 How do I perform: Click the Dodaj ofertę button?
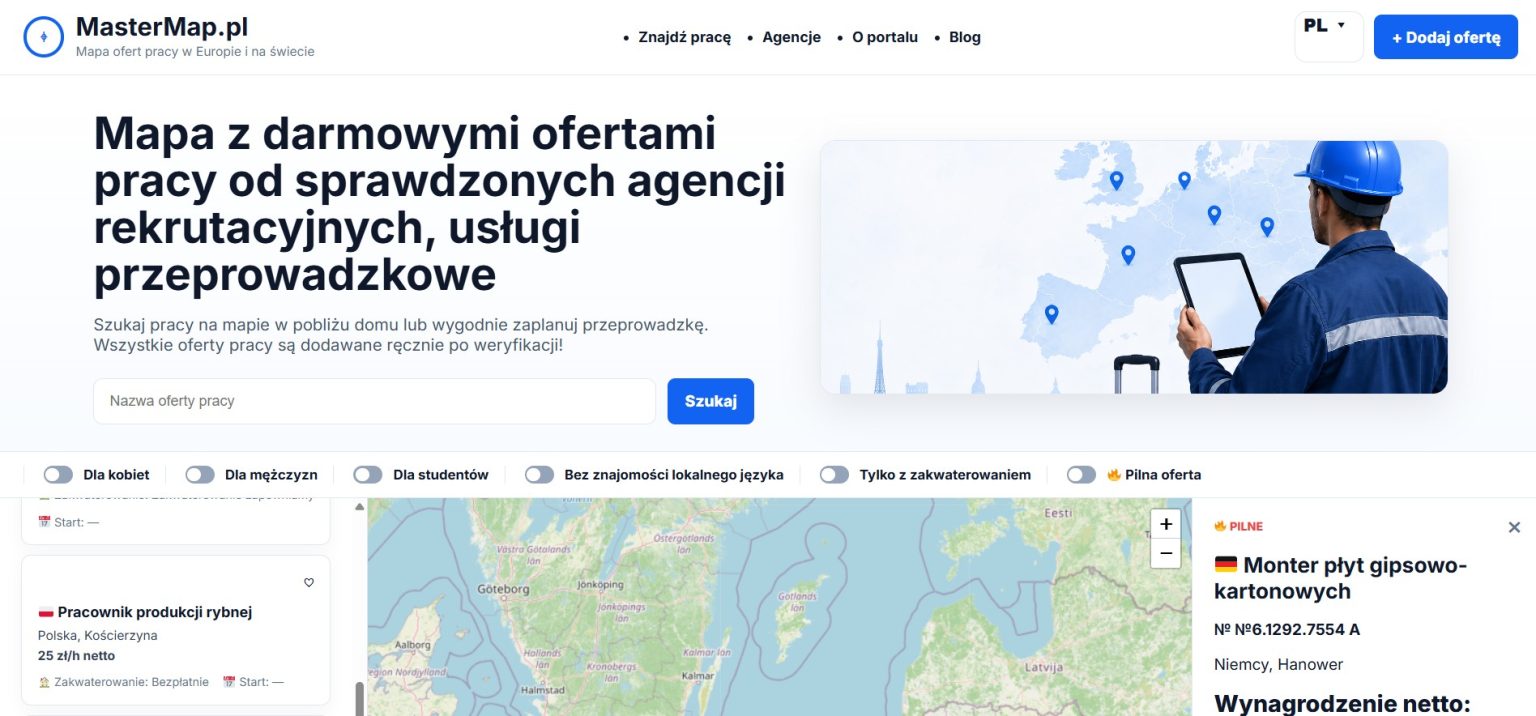pyautogui.click(x=1446, y=37)
